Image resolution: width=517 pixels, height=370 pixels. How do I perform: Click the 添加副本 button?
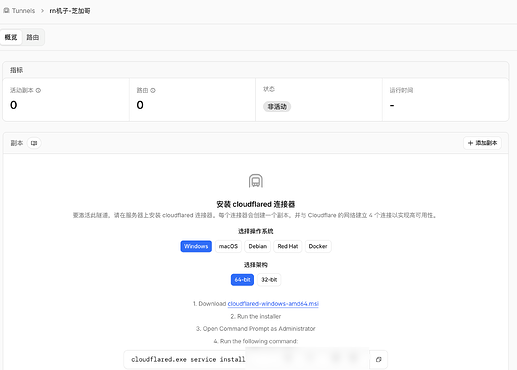(482, 143)
